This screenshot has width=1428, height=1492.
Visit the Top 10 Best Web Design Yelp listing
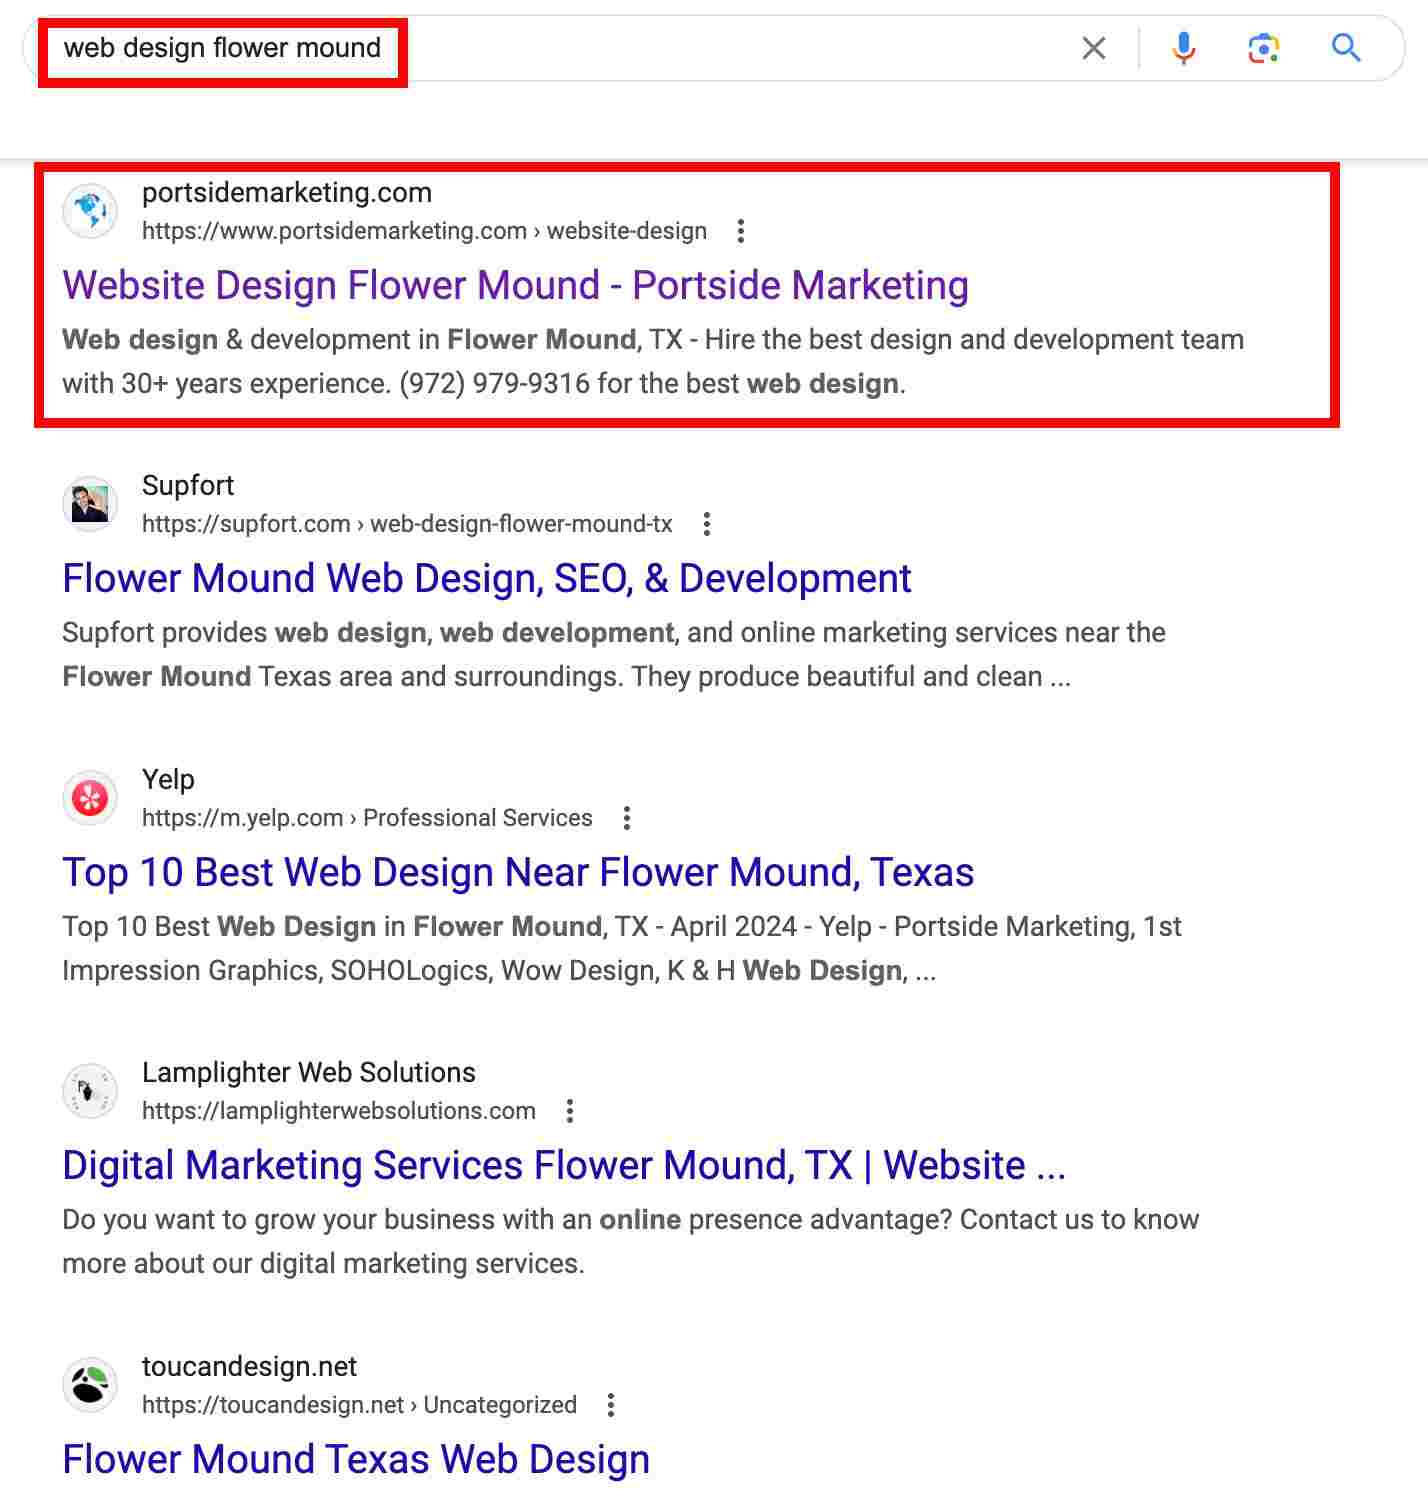pyautogui.click(x=518, y=872)
